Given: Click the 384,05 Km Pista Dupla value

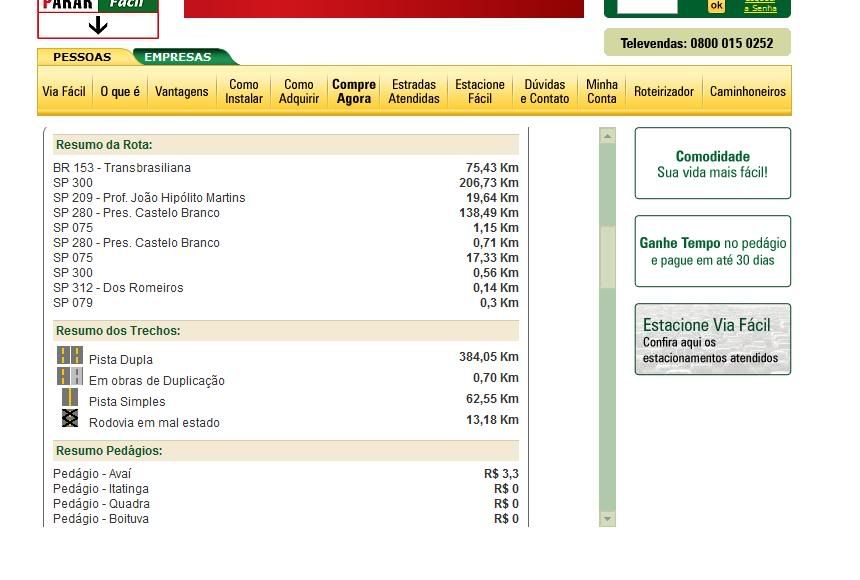Looking at the screenshot, I should pos(489,357).
